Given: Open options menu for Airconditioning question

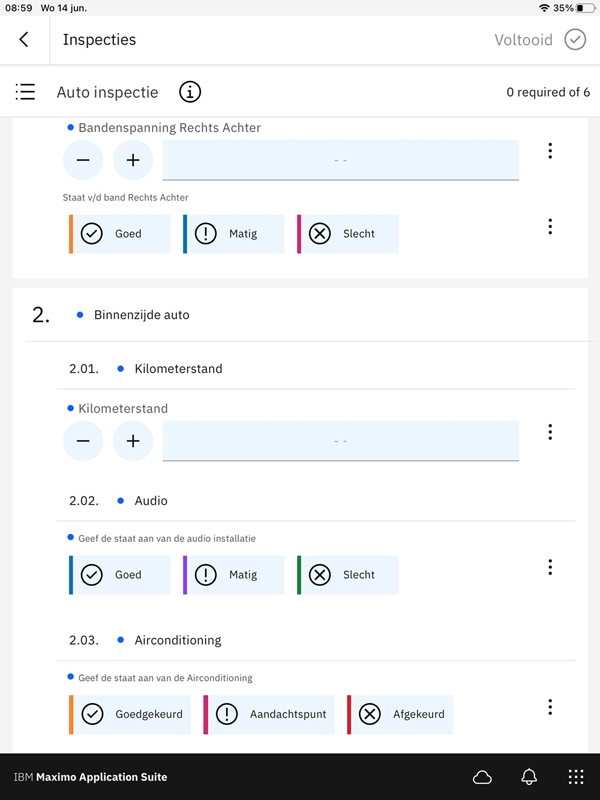Looking at the screenshot, I should pyautogui.click(x=550, y=707).
